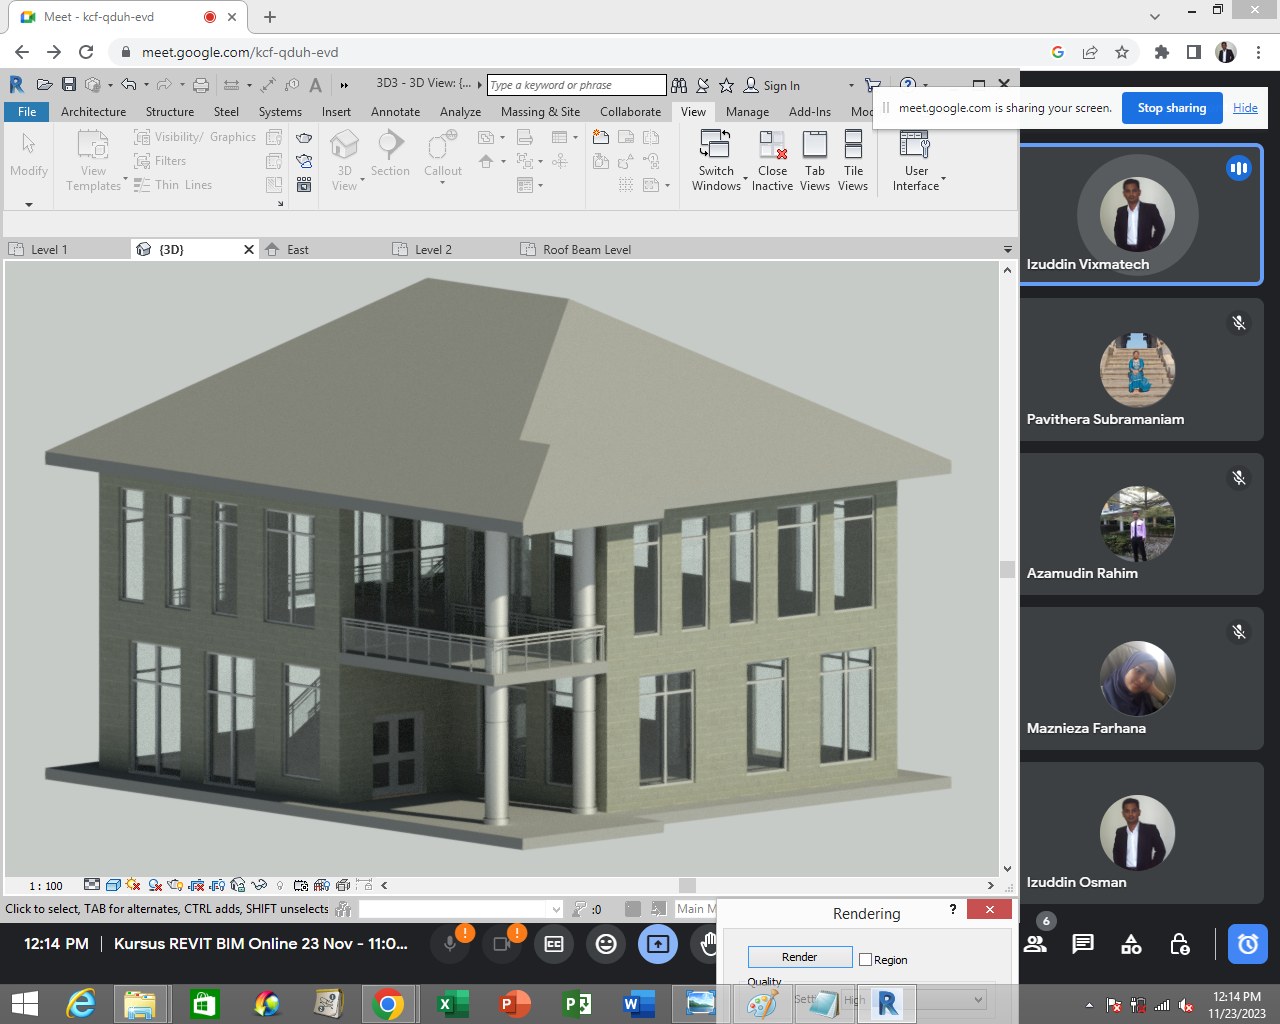This screenshot has width=1280, height=1024.
Task: Select the Section tool
Action: [x=390, y=154]
